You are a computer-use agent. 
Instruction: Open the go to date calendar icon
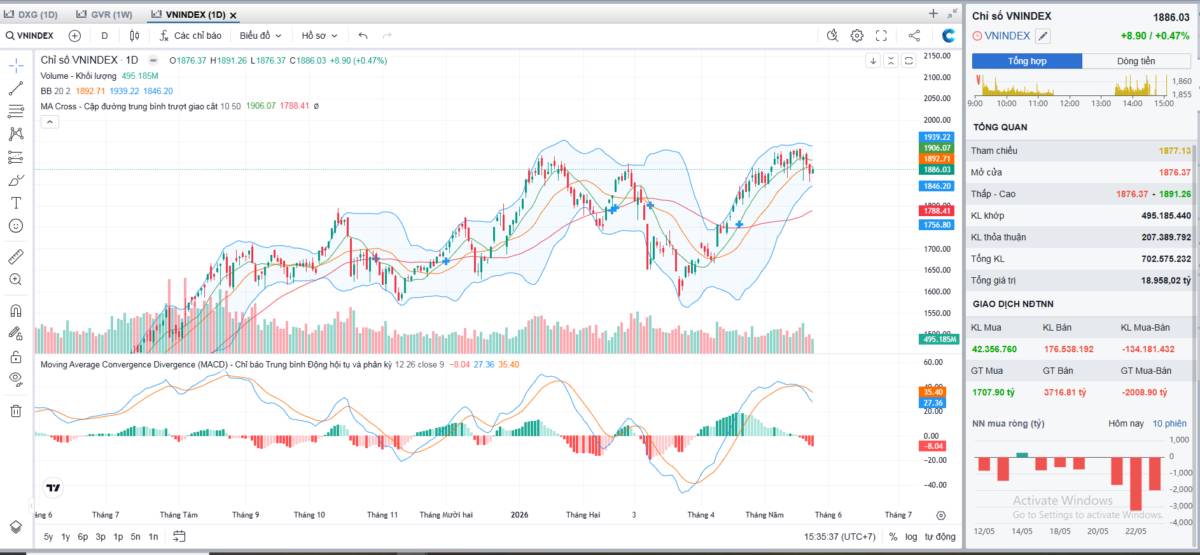click(x=179, y=536)
